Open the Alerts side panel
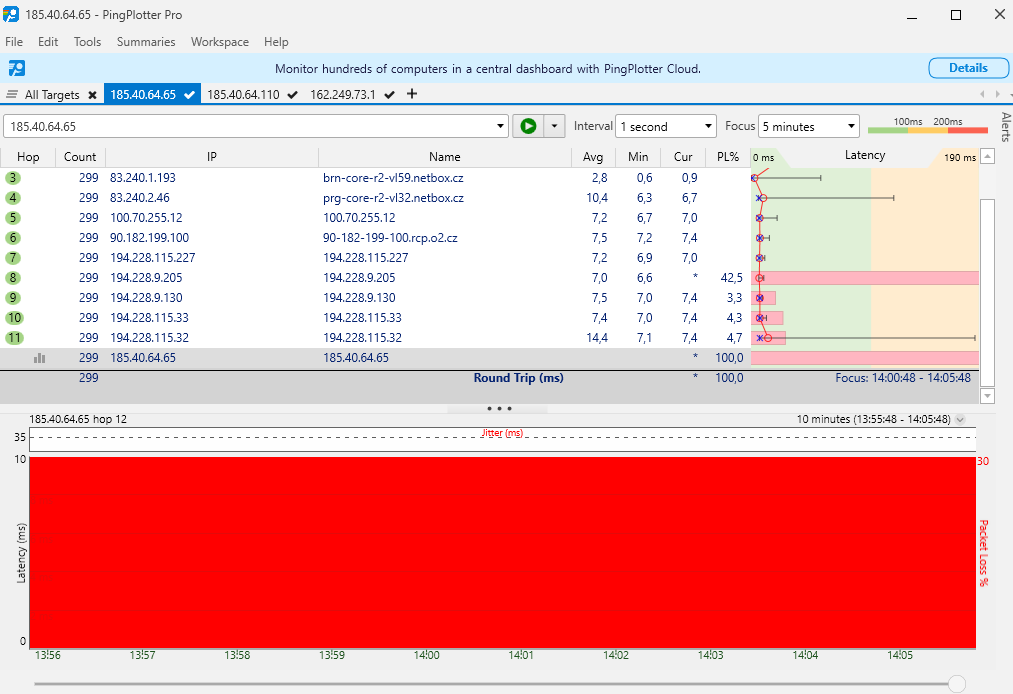Viewport: 1013px width, 694px height. pos(1005,128)
